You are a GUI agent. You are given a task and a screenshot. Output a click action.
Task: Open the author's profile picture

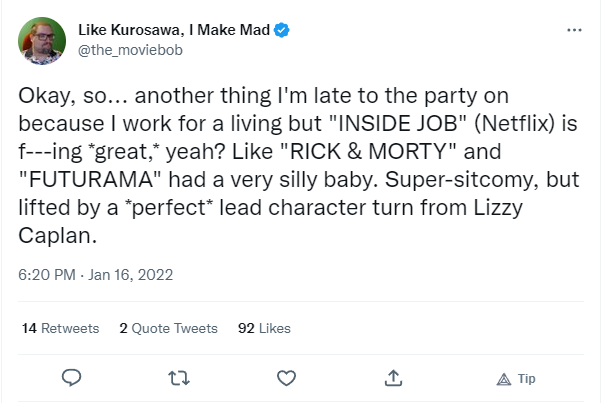click(41, 40)
